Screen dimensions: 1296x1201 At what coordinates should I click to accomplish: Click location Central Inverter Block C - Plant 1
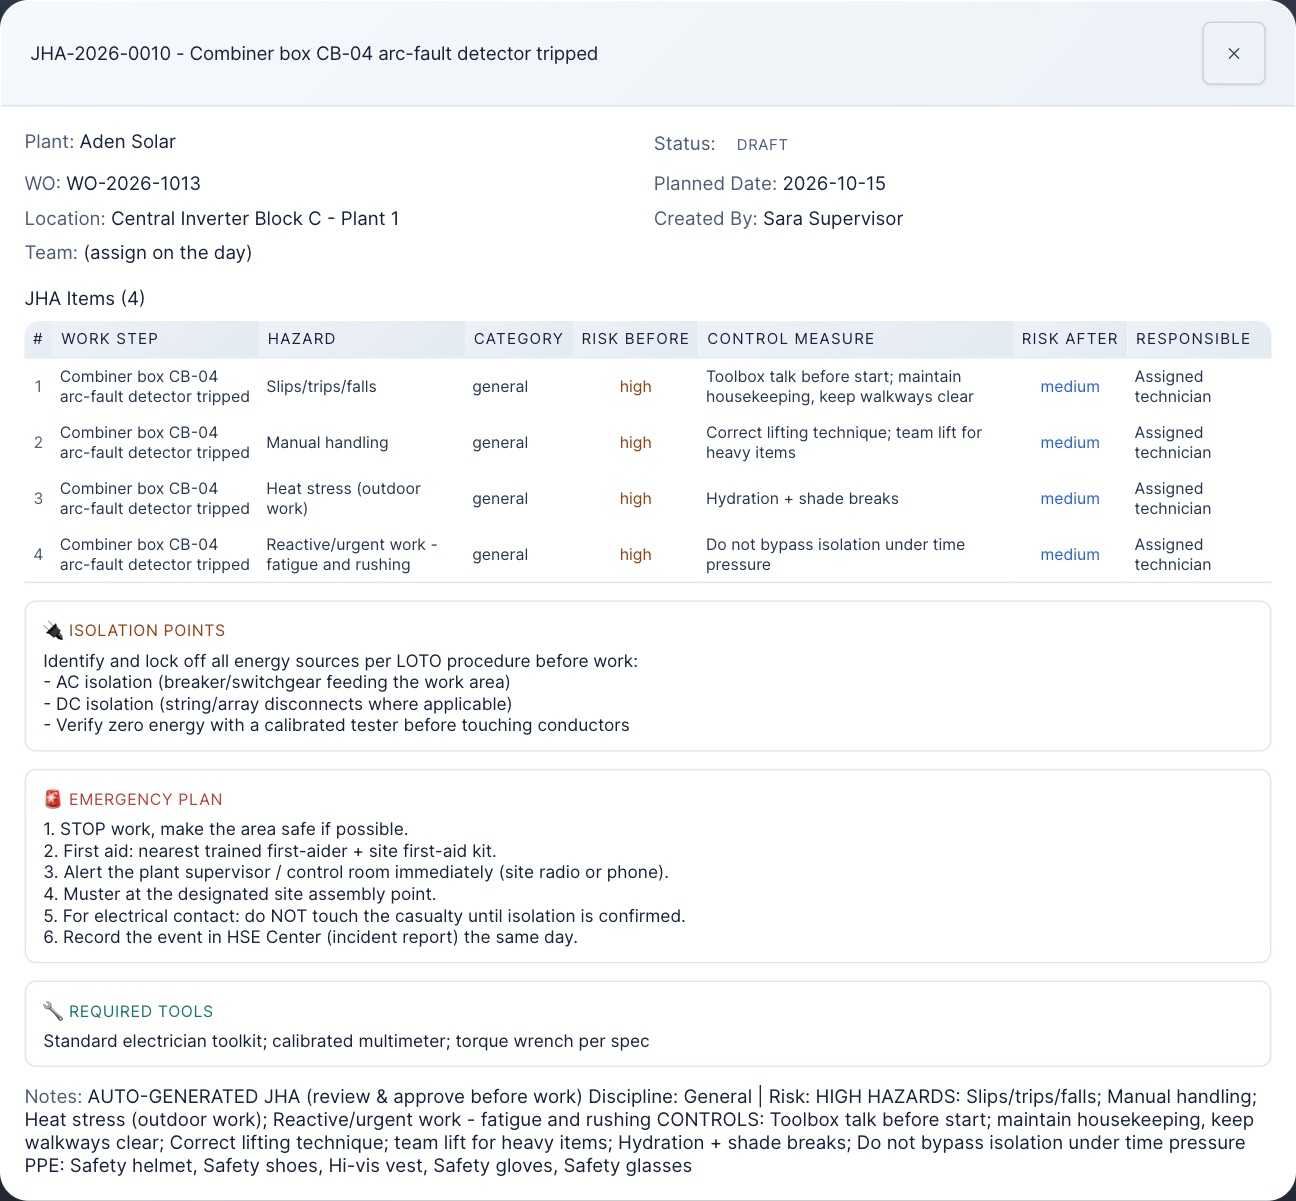(x=255, y=219)
